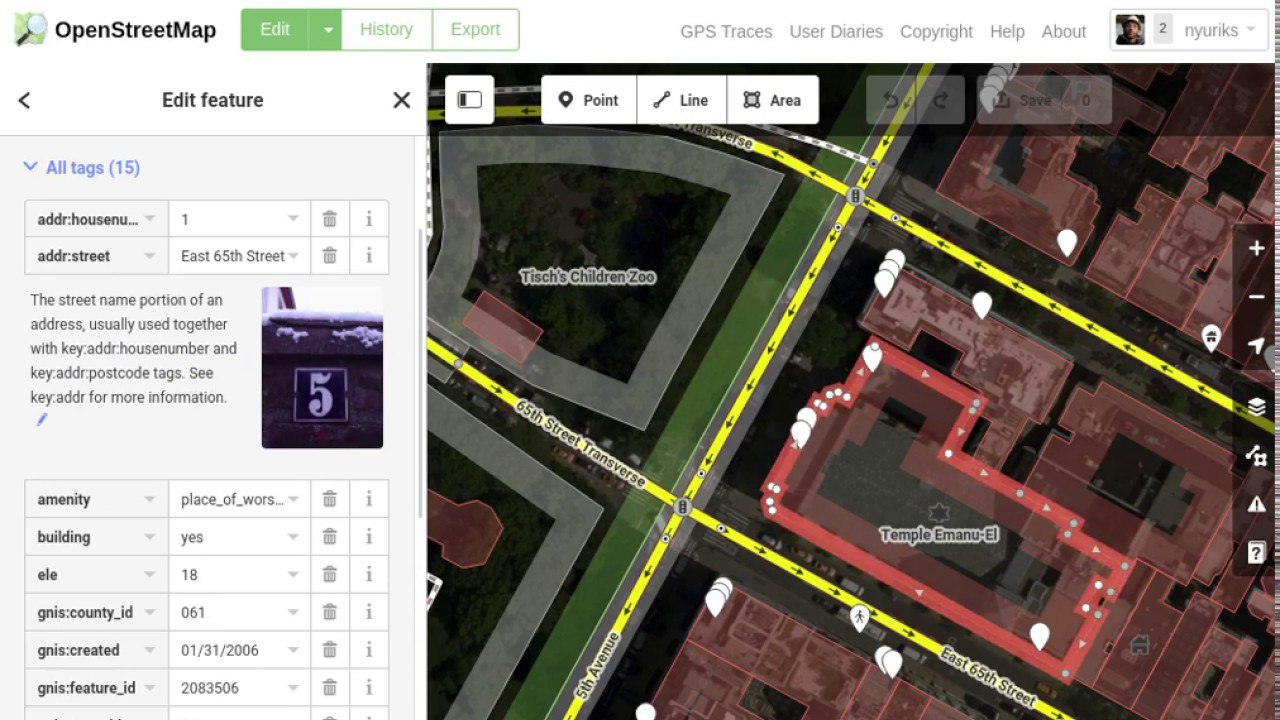Hide info for addr:street tag
The height and width of the screenshot is (720, 1280).
(369, 256)
